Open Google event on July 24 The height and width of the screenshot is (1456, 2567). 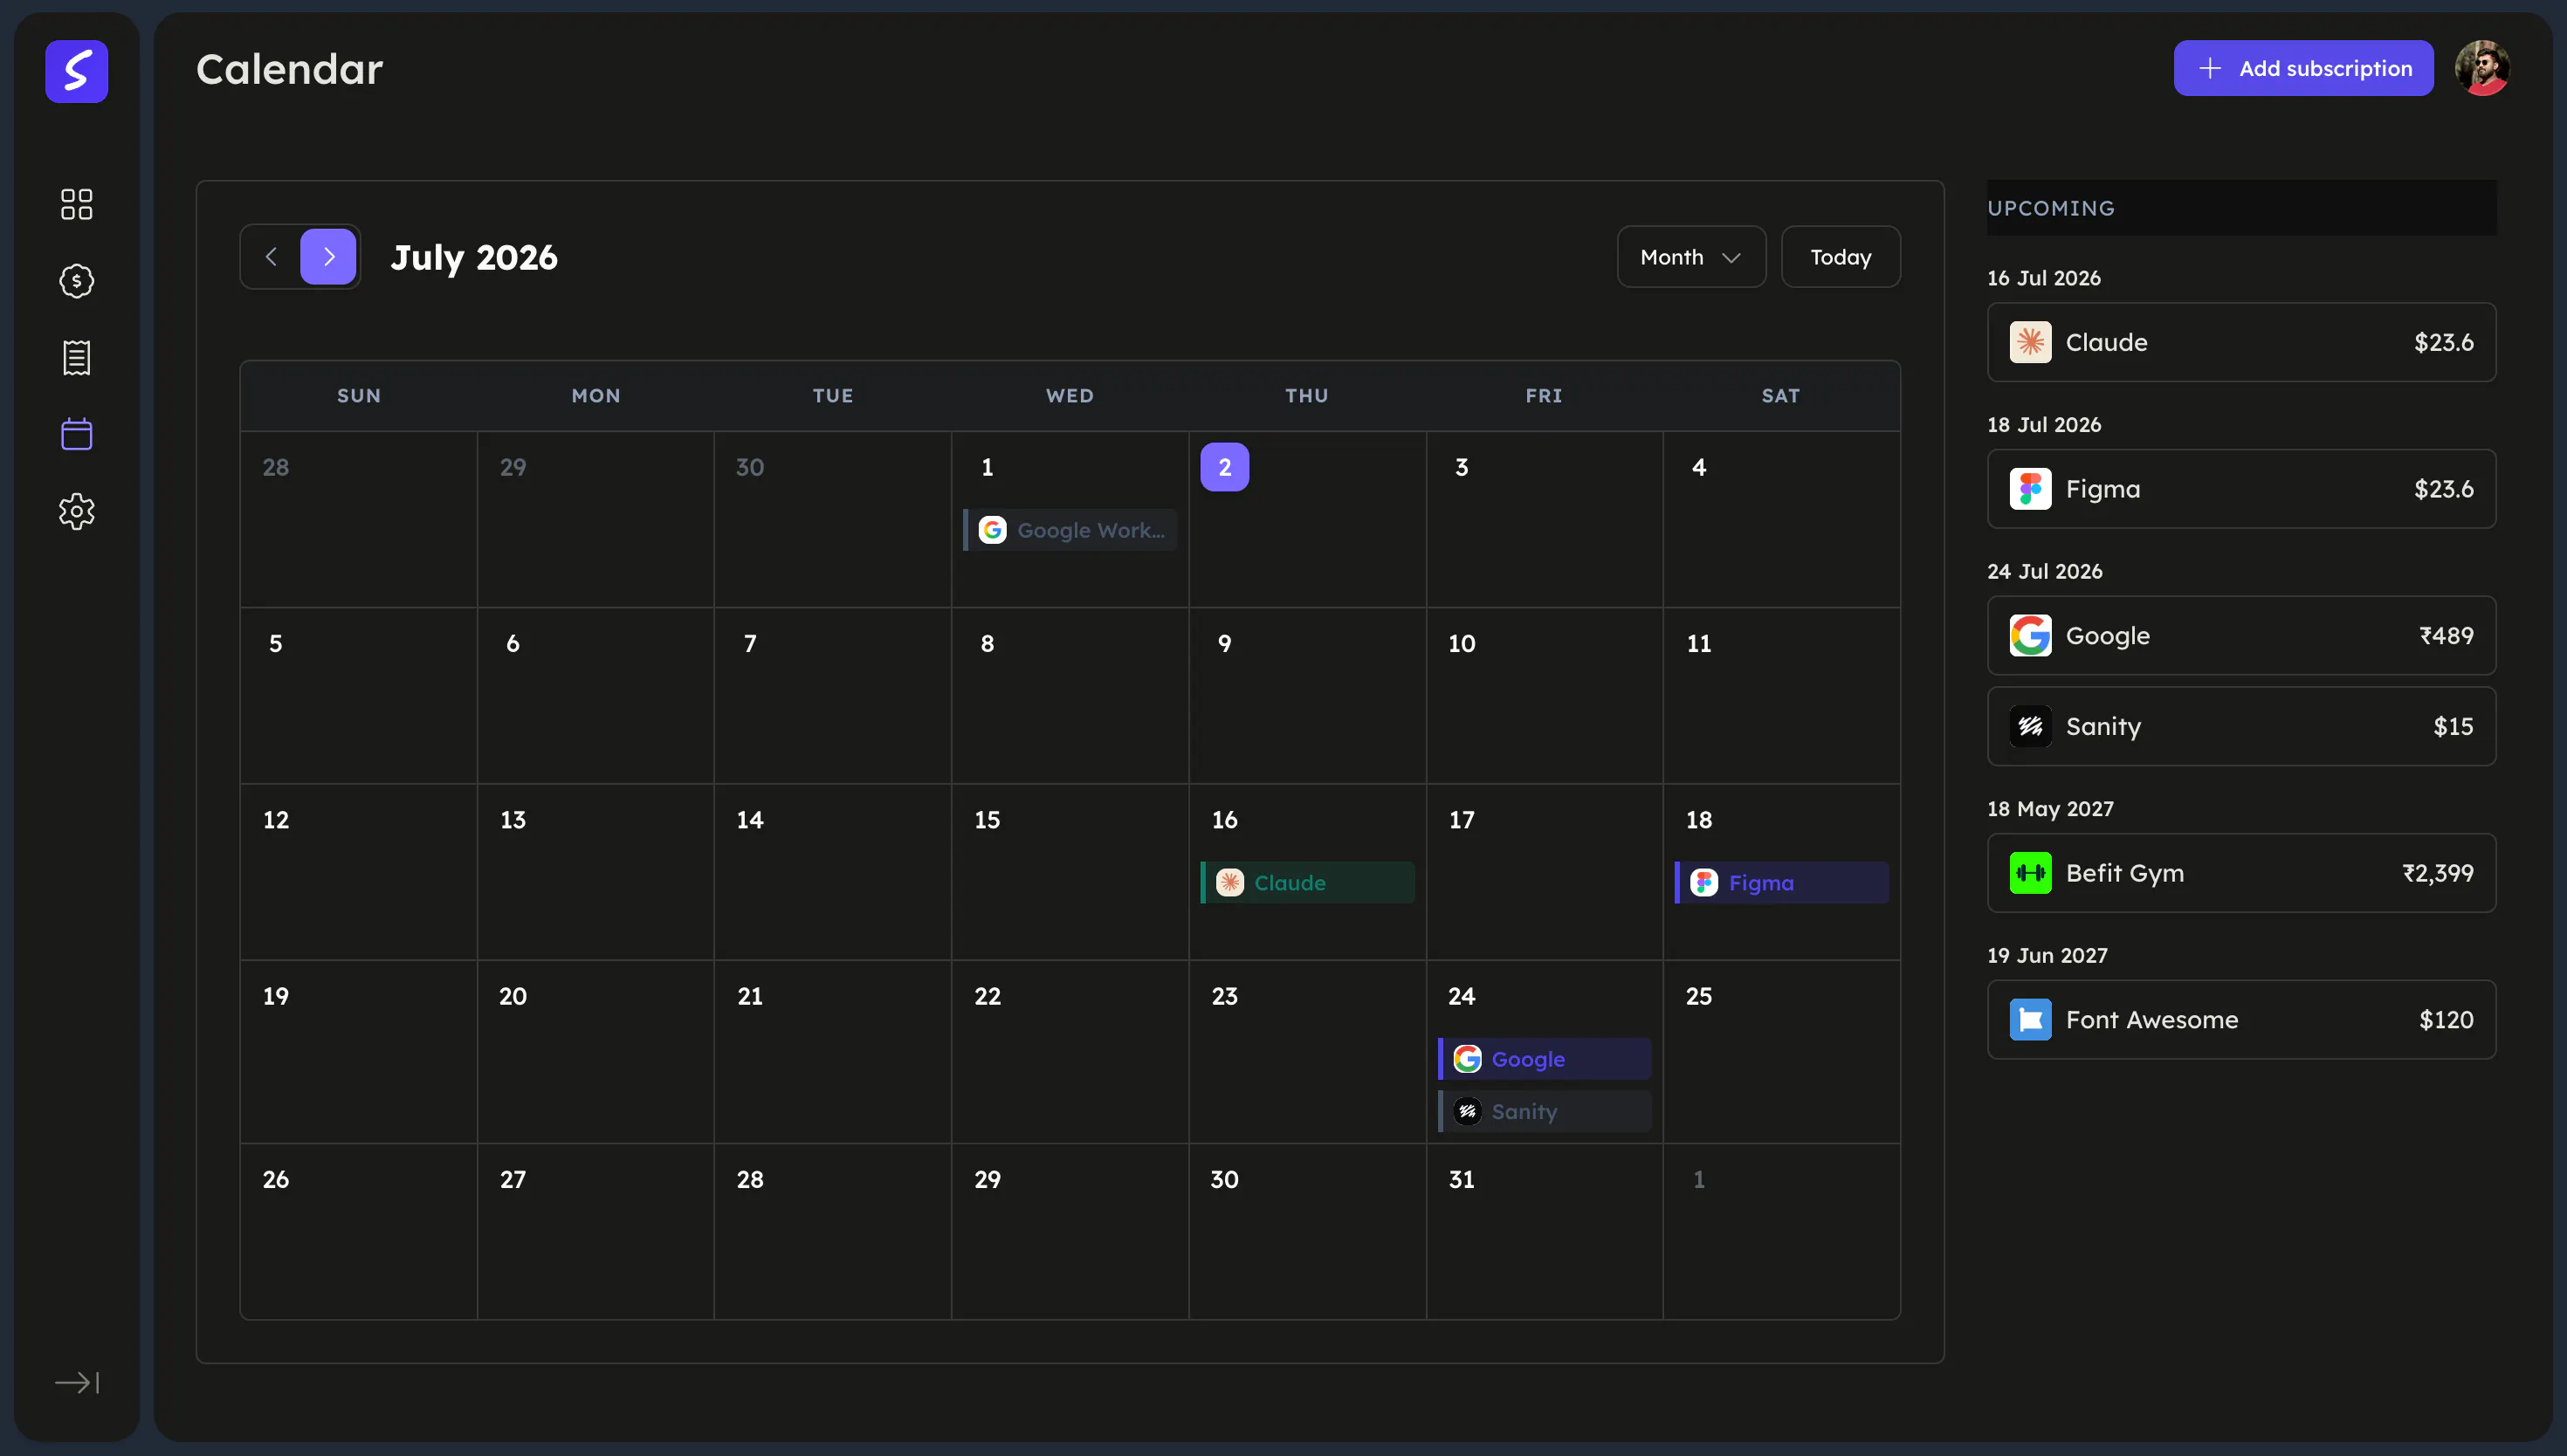pyautogui.click(x=1543, y=1059)
